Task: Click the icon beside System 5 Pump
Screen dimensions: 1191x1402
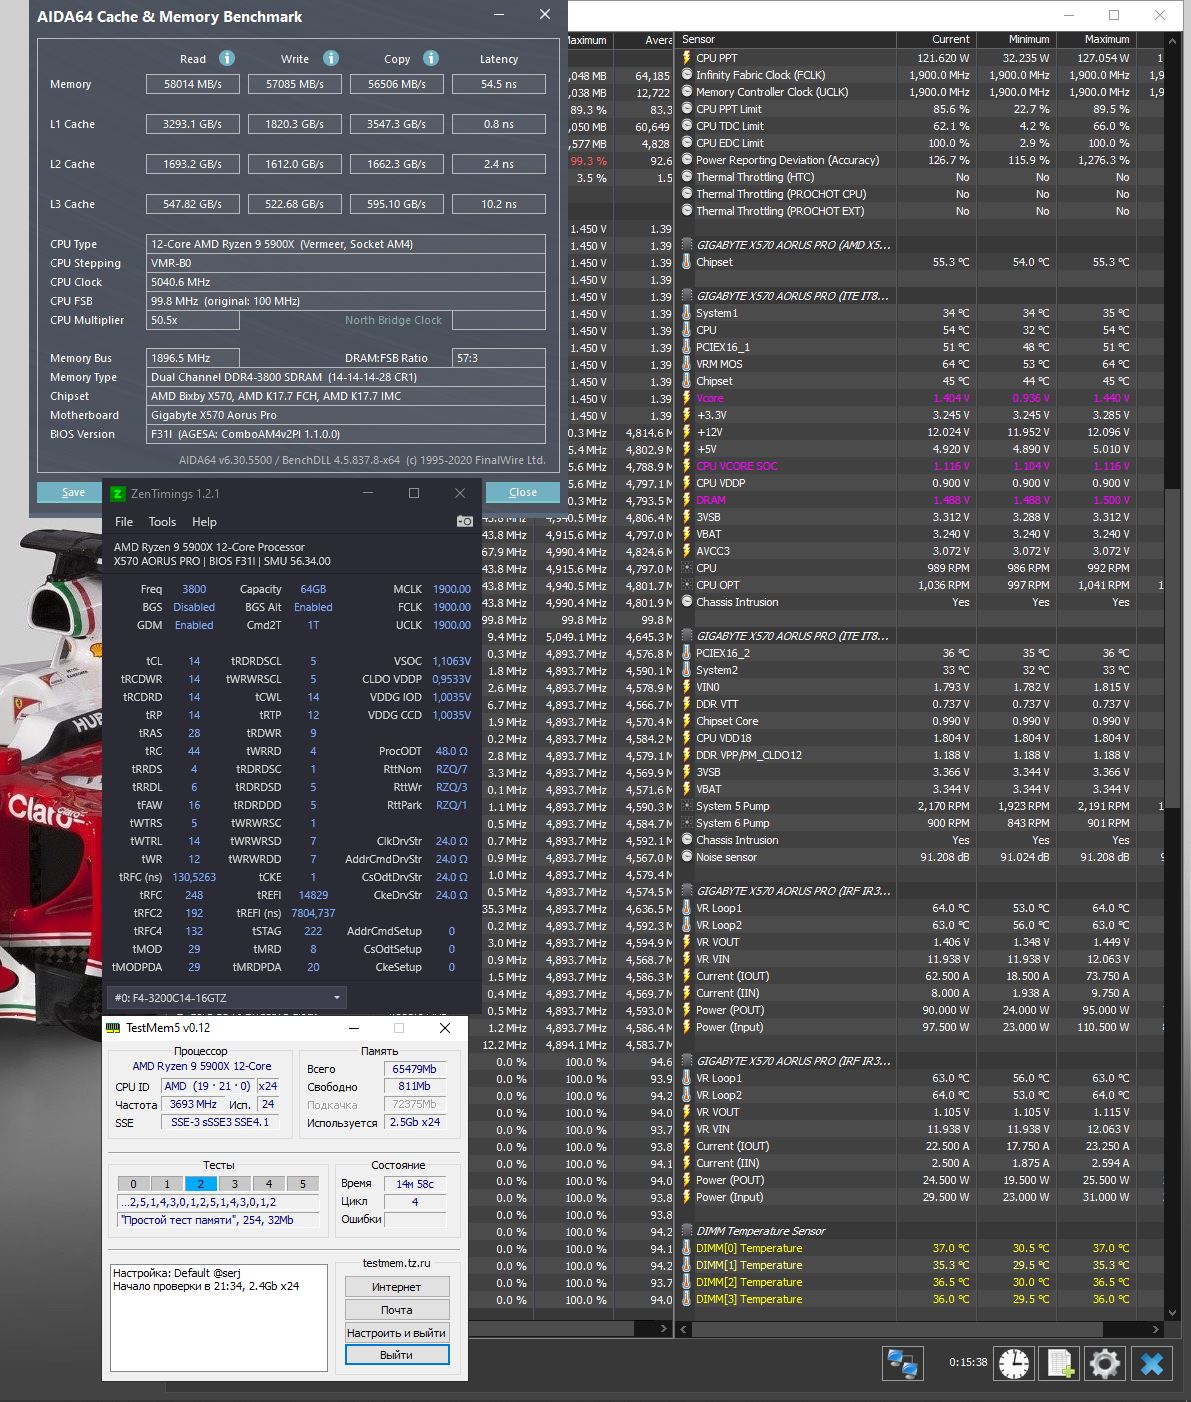Action: (687, 806)
